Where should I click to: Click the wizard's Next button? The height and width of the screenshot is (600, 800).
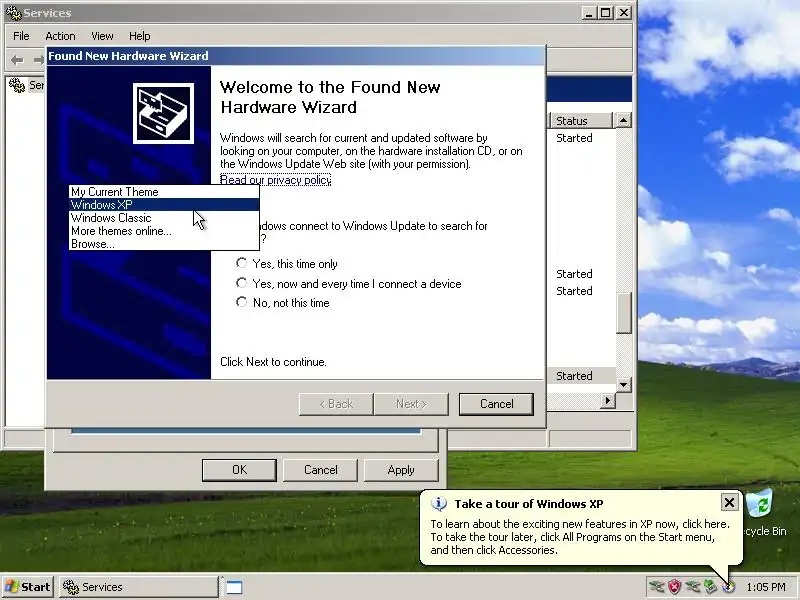pyautogui.click(x=411, y=404)
